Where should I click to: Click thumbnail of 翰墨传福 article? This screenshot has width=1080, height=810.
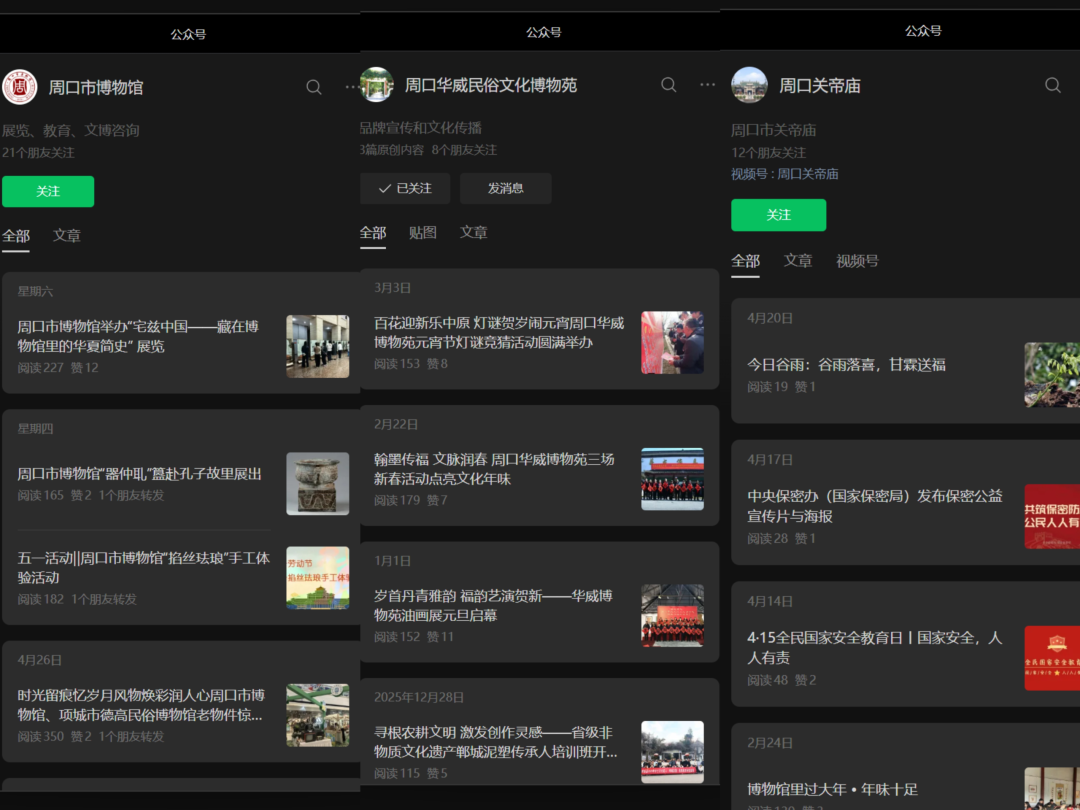[672, 479]
